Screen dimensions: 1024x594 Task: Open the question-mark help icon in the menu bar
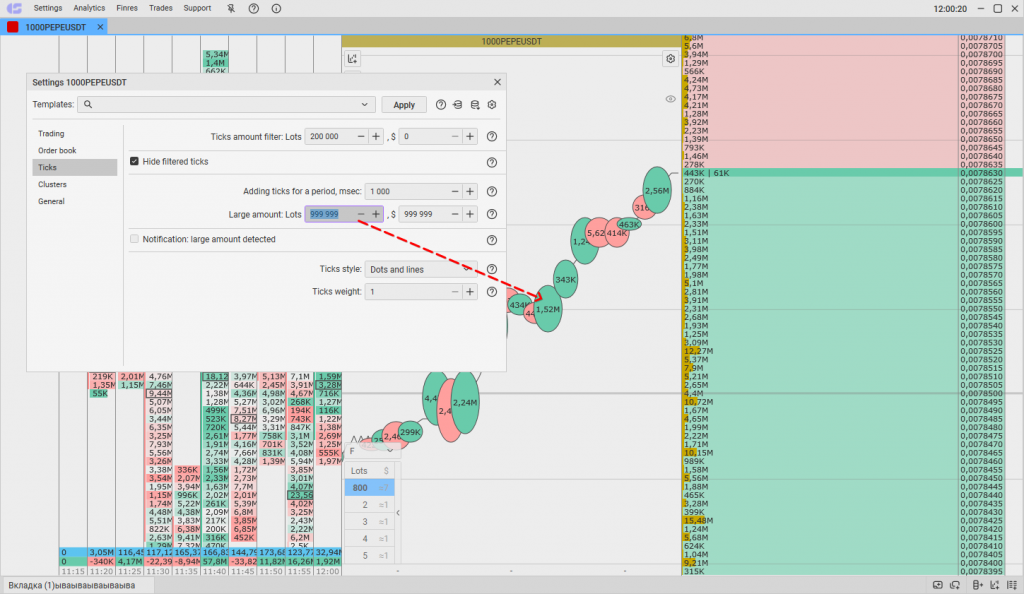tap(254, 8)
